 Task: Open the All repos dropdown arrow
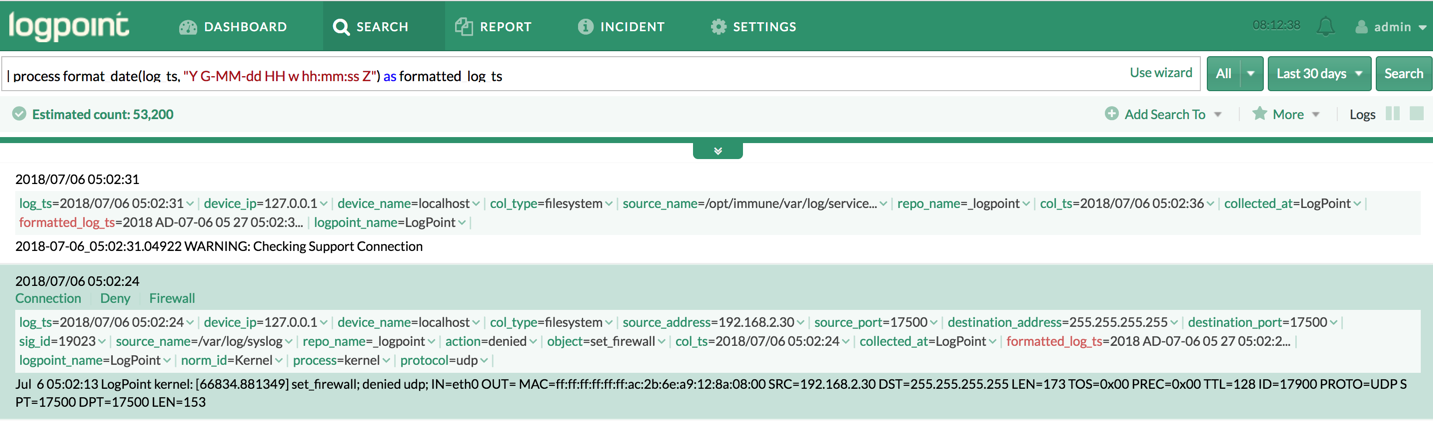pyautogui.click(x=1250, y=74)
